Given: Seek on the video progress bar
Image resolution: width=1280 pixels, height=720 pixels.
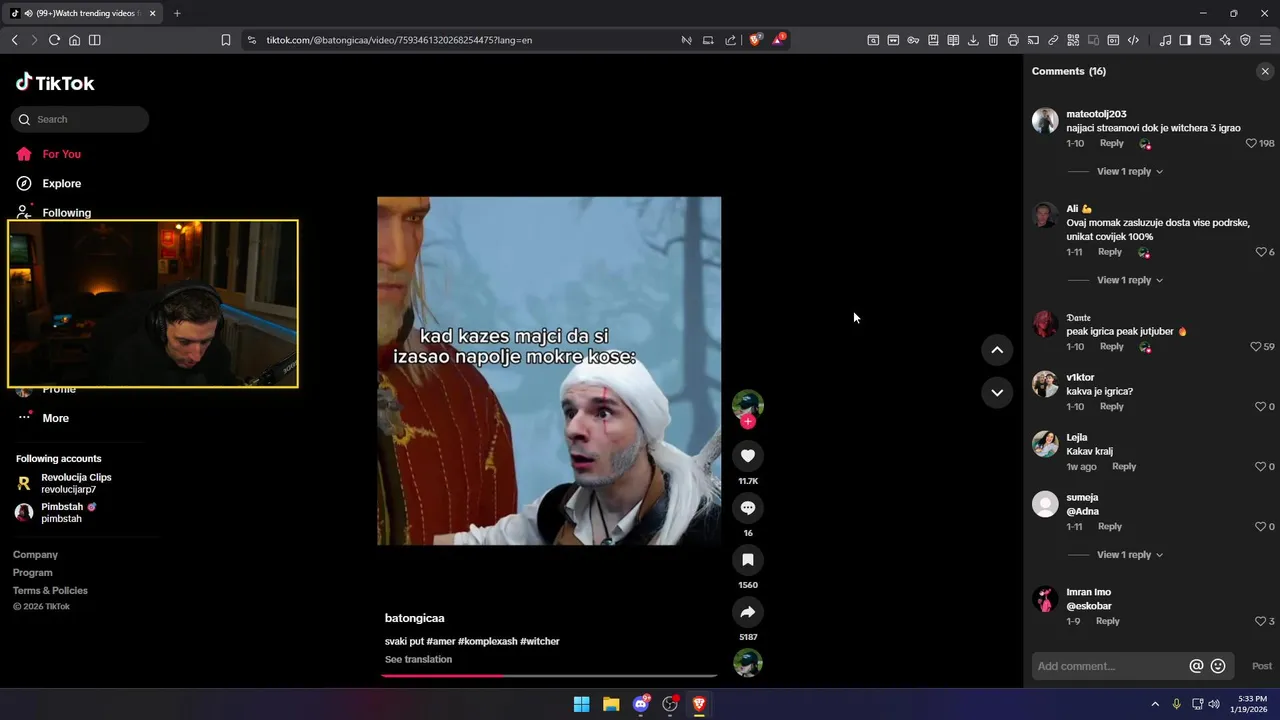Looking at the screenshot, I should click(549, 676).
